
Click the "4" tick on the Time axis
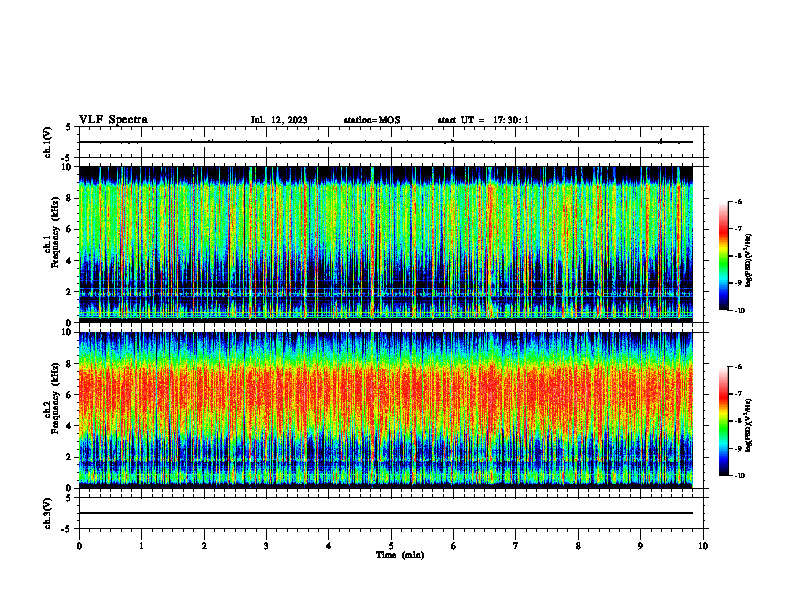[x=329, y=546]
